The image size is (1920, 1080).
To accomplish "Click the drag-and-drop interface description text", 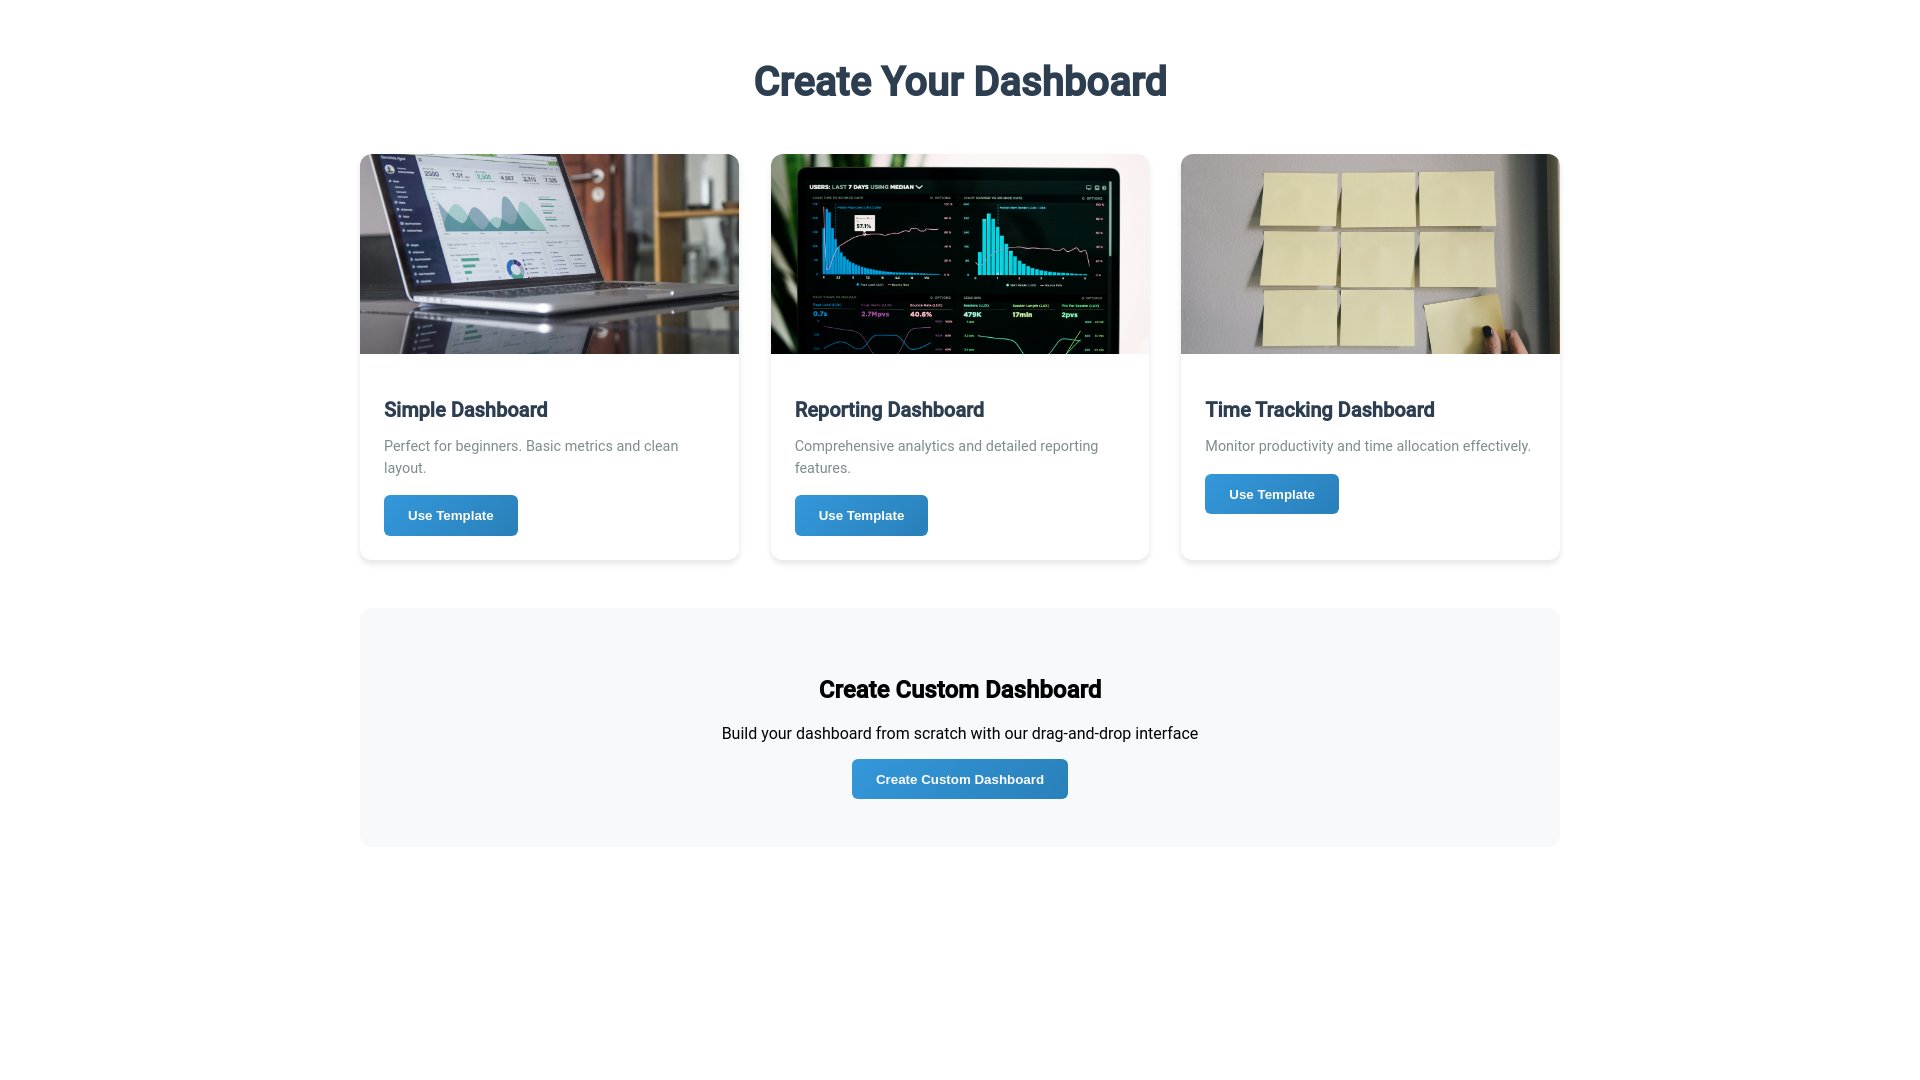I will click(959, 733).
